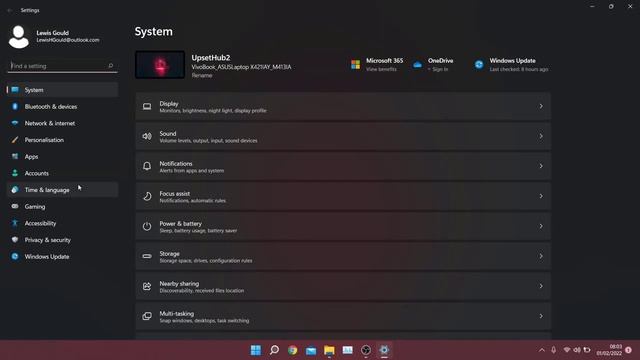
Task: Go to Network & internet
Action: 62,123
